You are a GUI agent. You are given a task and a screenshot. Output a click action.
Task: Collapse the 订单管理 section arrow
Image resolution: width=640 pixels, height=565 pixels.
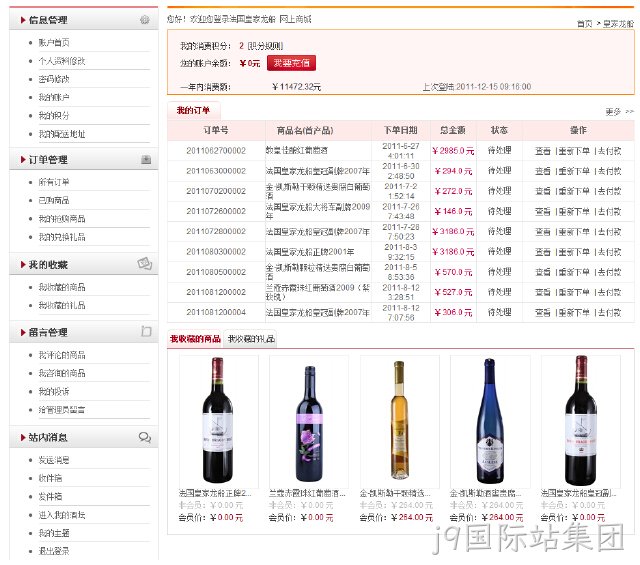click(23, 160)
